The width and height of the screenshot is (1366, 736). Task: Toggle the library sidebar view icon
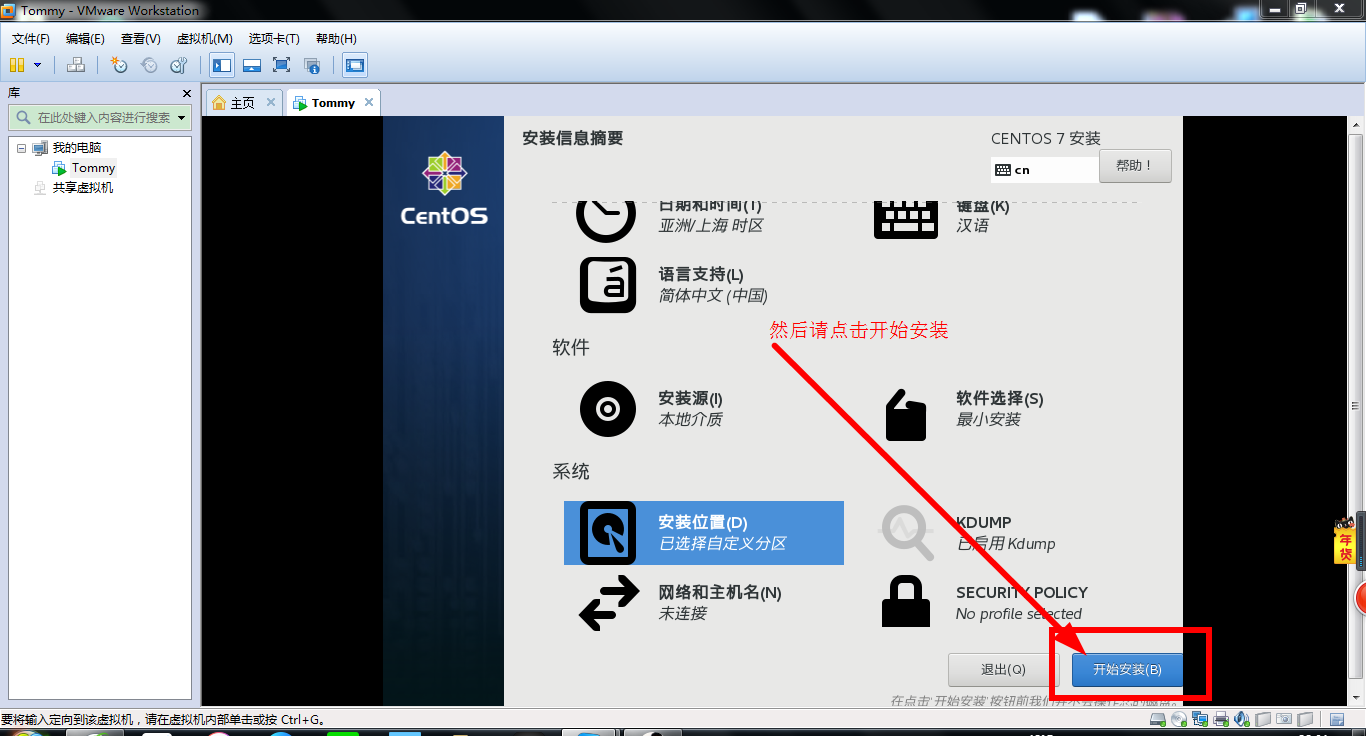(222, 65)
